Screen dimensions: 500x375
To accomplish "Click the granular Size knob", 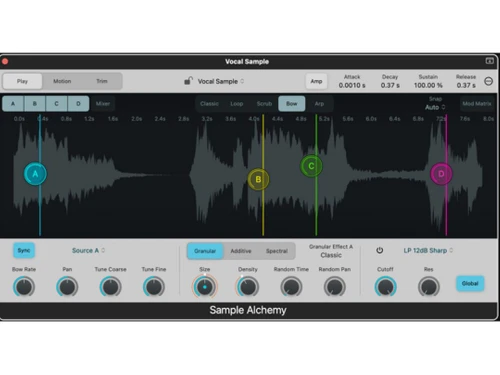I will coord(205,287).
